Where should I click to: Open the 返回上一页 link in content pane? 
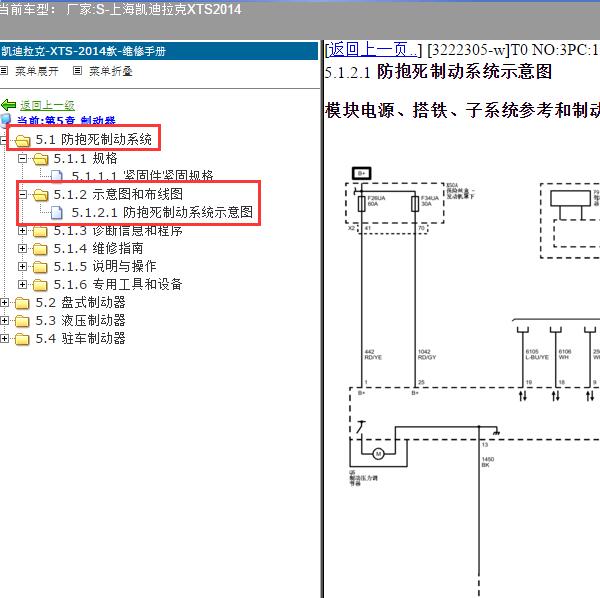pyautogui.click(x=373, y=50)
